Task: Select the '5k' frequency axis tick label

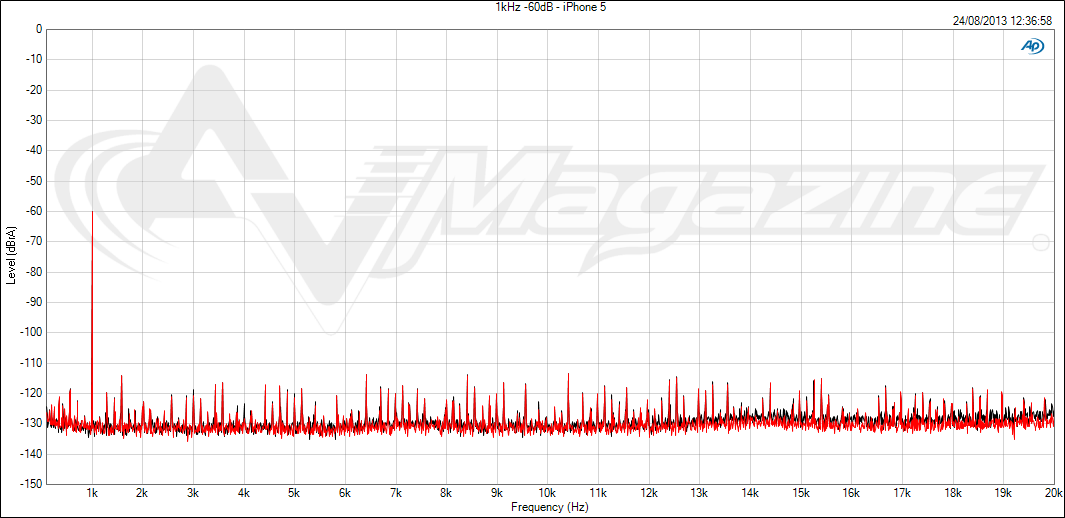Action: coord(294,492)
